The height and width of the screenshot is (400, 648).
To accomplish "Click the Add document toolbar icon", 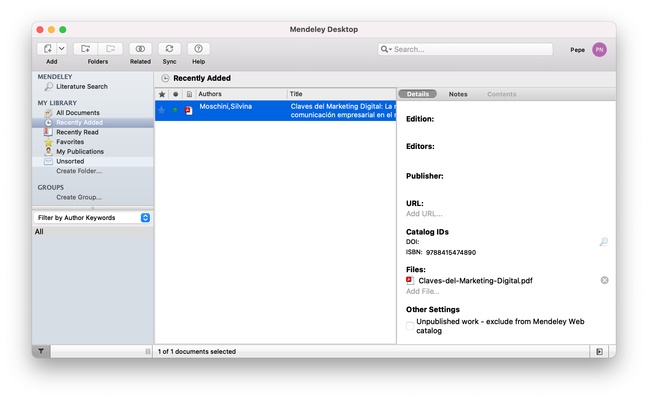I will [48, 49].
